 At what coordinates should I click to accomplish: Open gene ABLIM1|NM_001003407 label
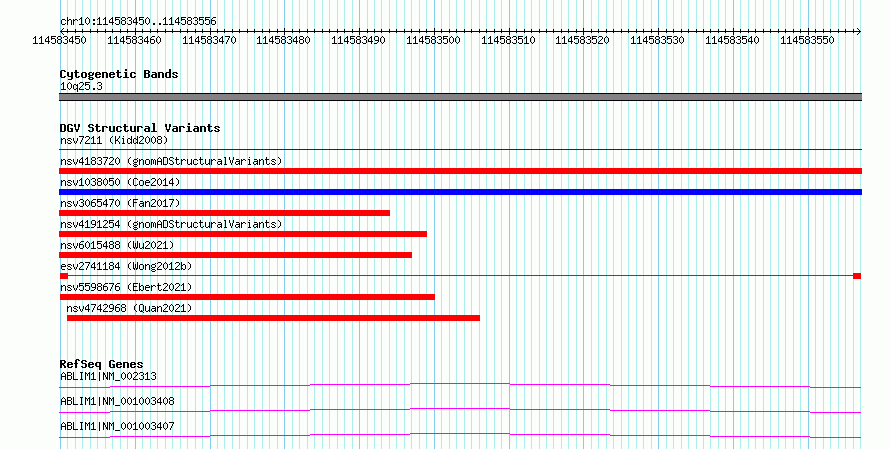point(117,426)
